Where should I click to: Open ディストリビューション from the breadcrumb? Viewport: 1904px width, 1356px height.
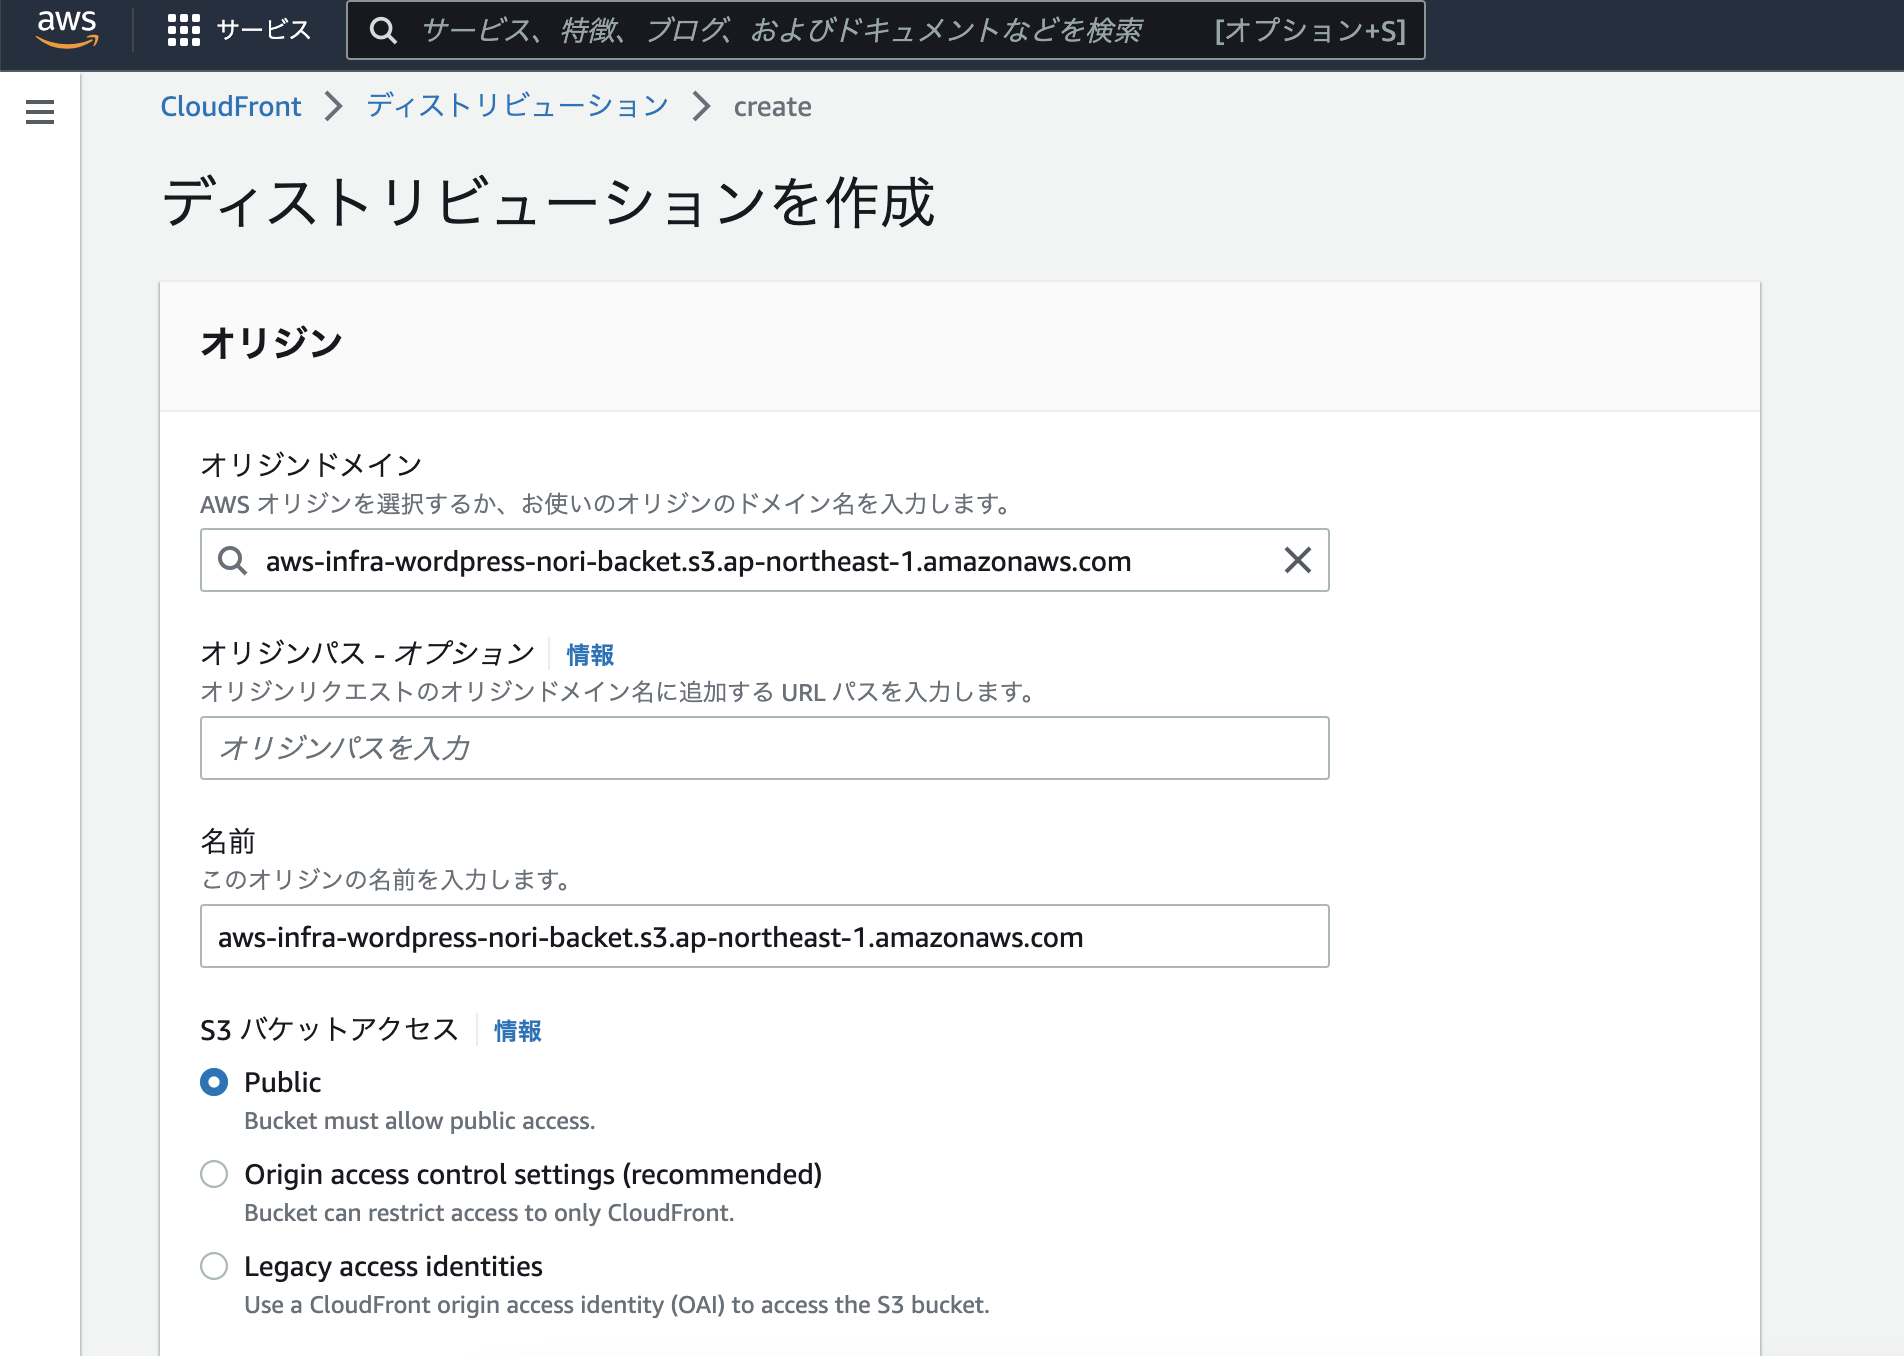tap(516, 105)
